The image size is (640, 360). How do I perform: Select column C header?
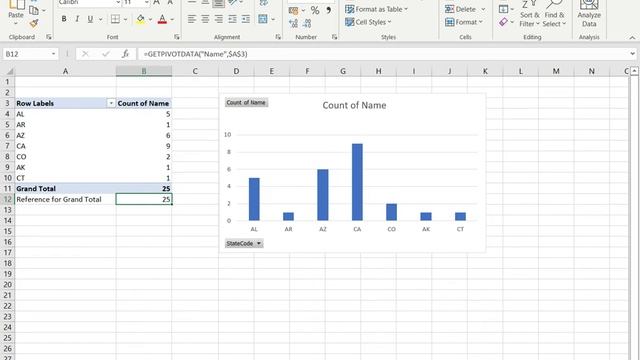coord(195,71)
